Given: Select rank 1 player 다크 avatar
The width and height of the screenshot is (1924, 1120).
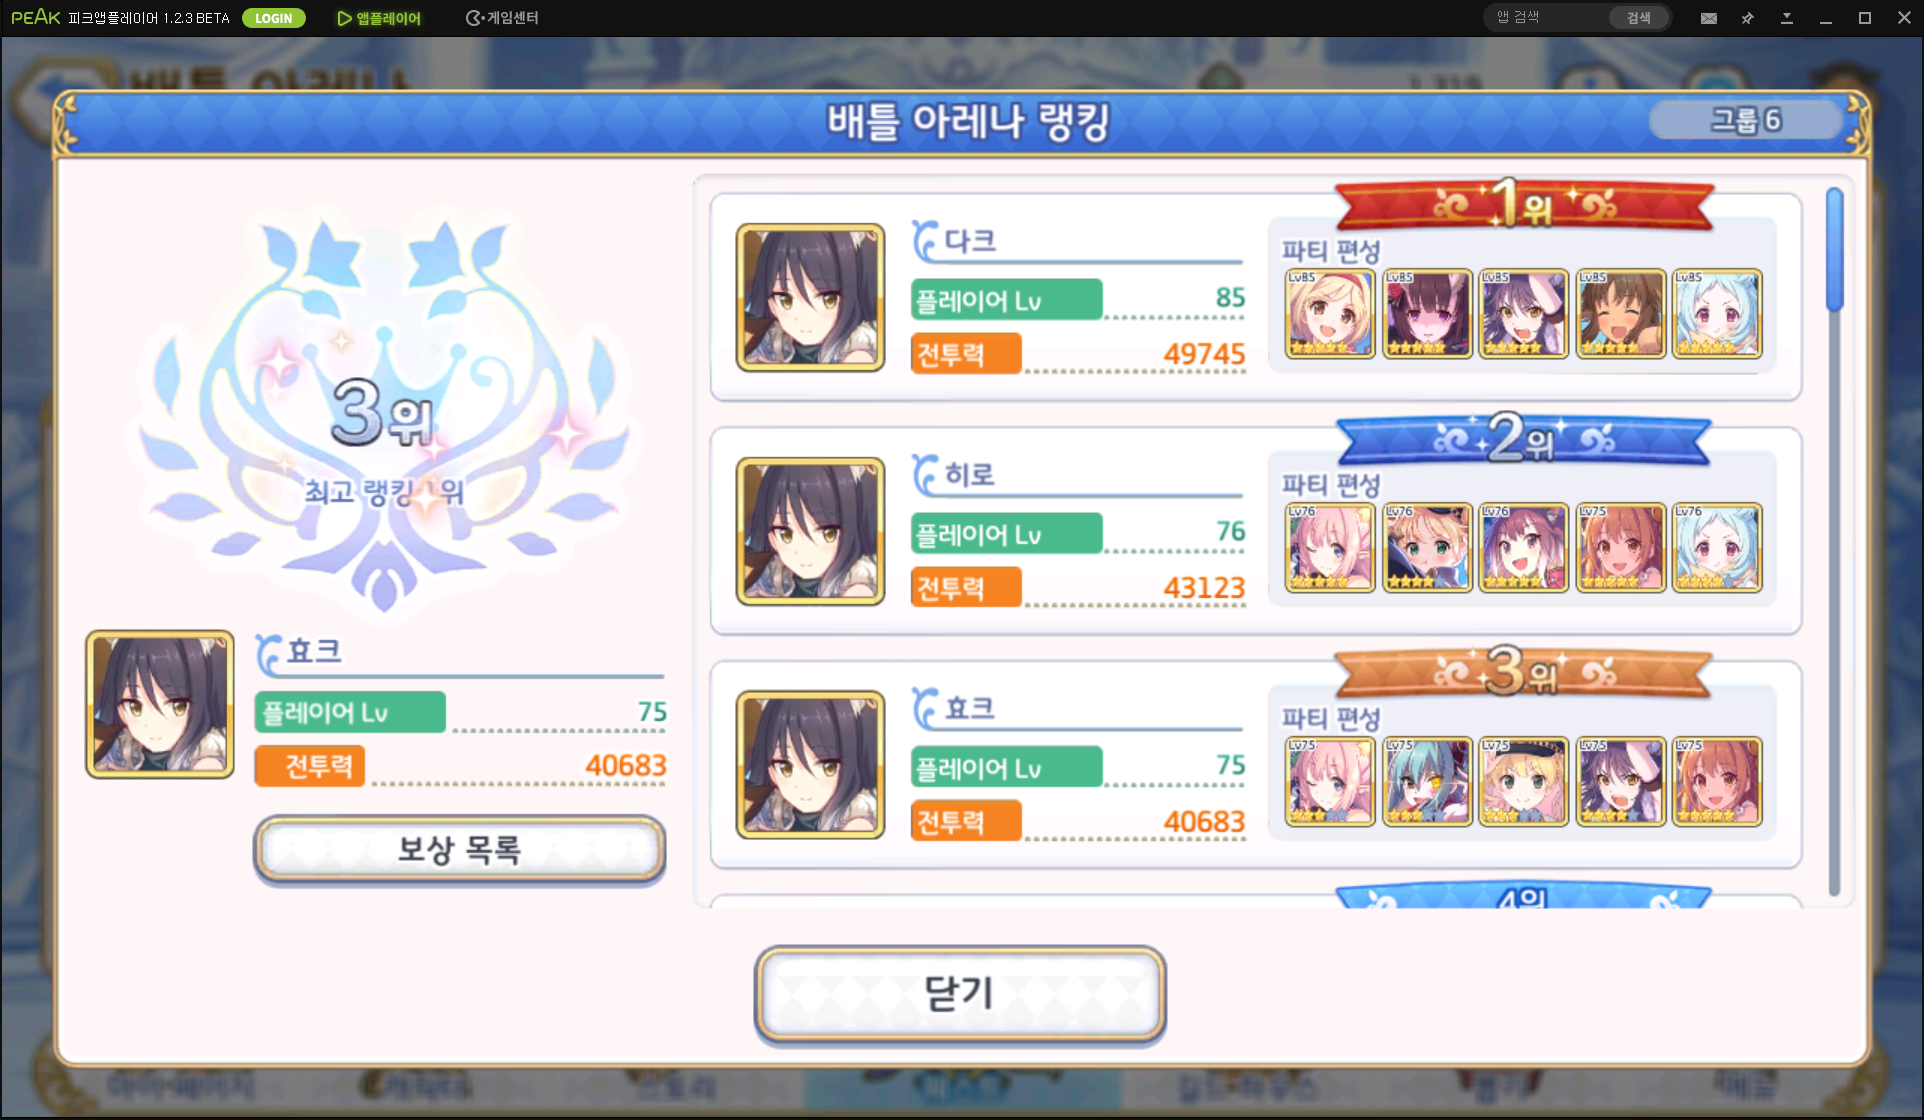Looking at the screenshot, I should coord(810,298).
